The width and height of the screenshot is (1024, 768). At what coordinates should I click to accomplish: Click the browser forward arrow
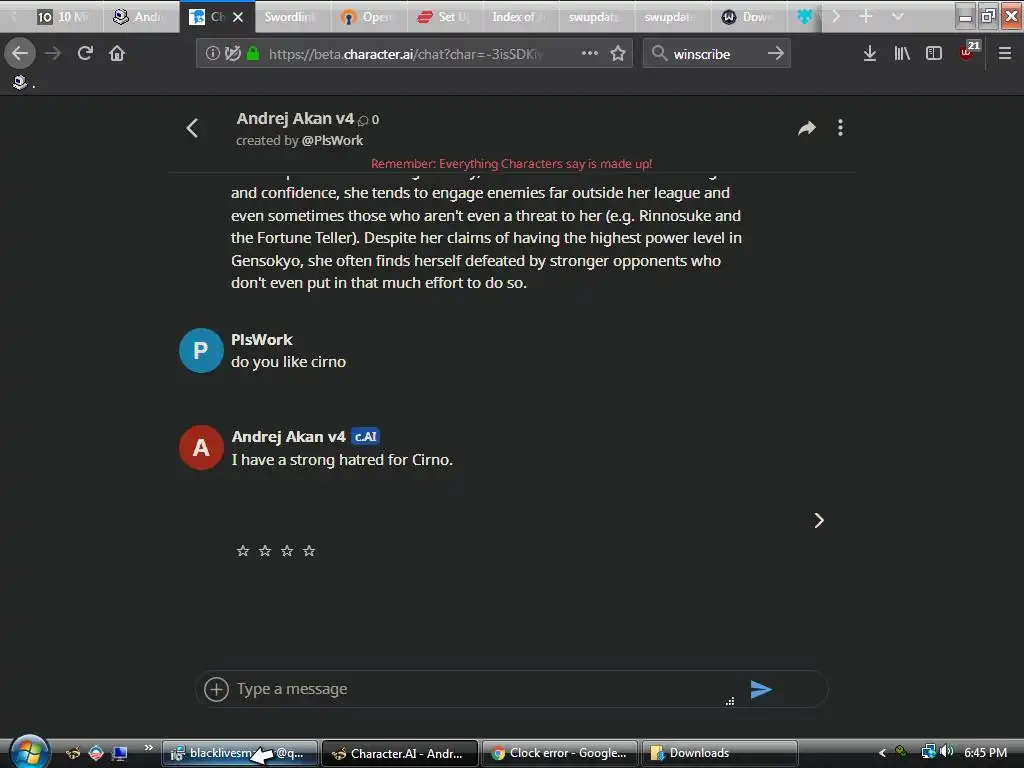coord(53,54)
